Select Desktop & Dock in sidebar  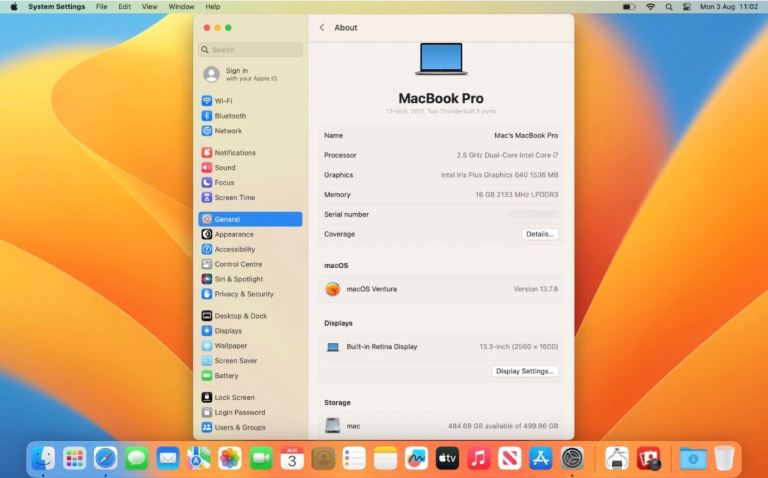coord(250,316)
